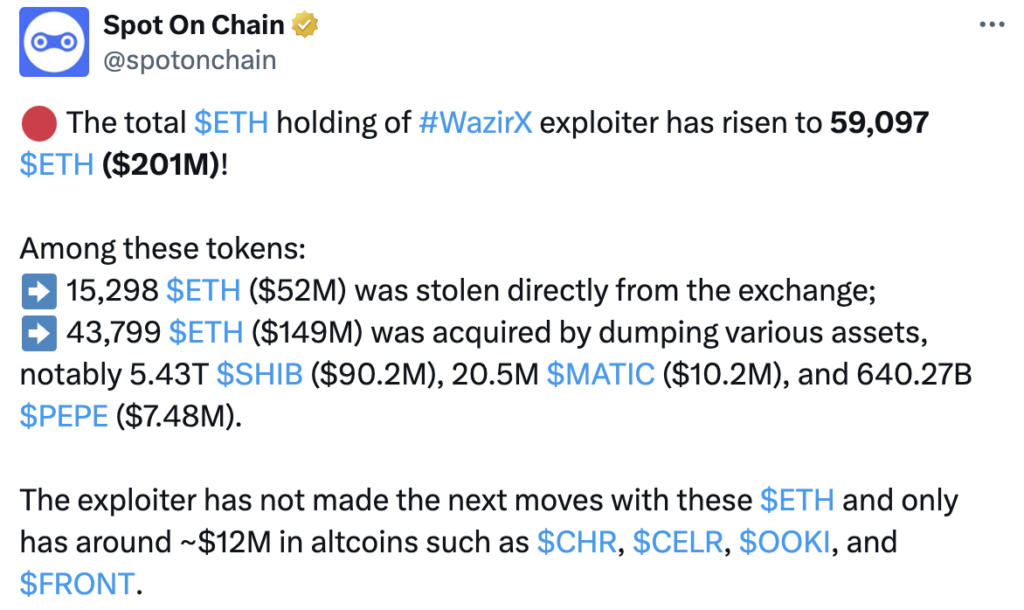Open $ETH cashtag next to ($149M)
Screen dimensions: 1024x610
(x=206, y=332)
